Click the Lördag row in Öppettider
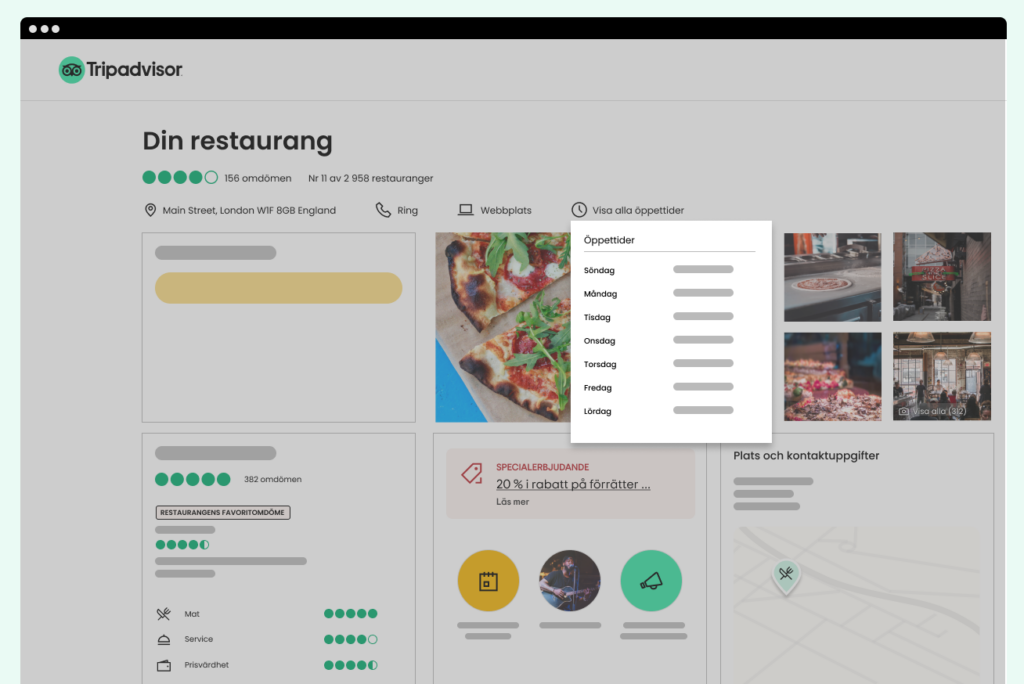Screen dimensions: 1024x684 tap(658, 411)
